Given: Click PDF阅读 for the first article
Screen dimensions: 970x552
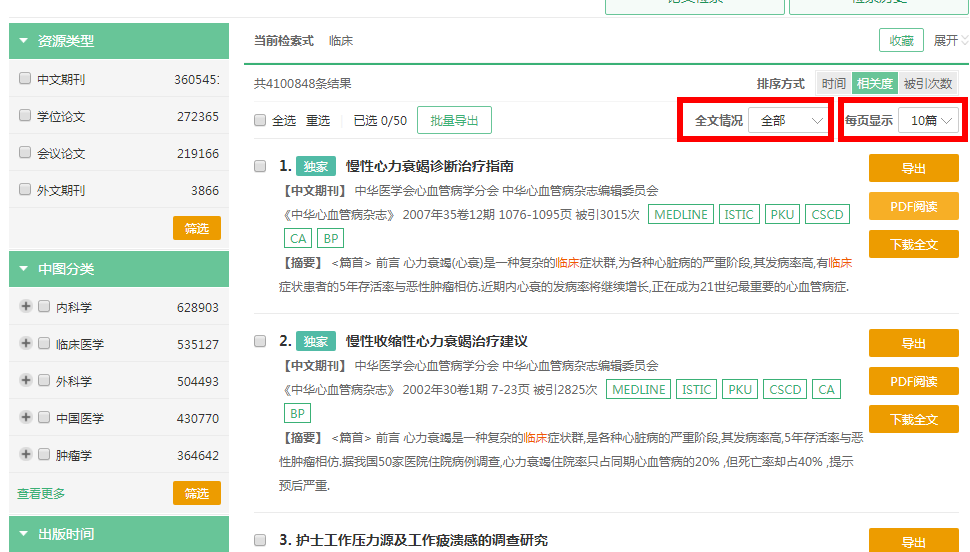Looking at the screenshot, I should coord(913,206).
